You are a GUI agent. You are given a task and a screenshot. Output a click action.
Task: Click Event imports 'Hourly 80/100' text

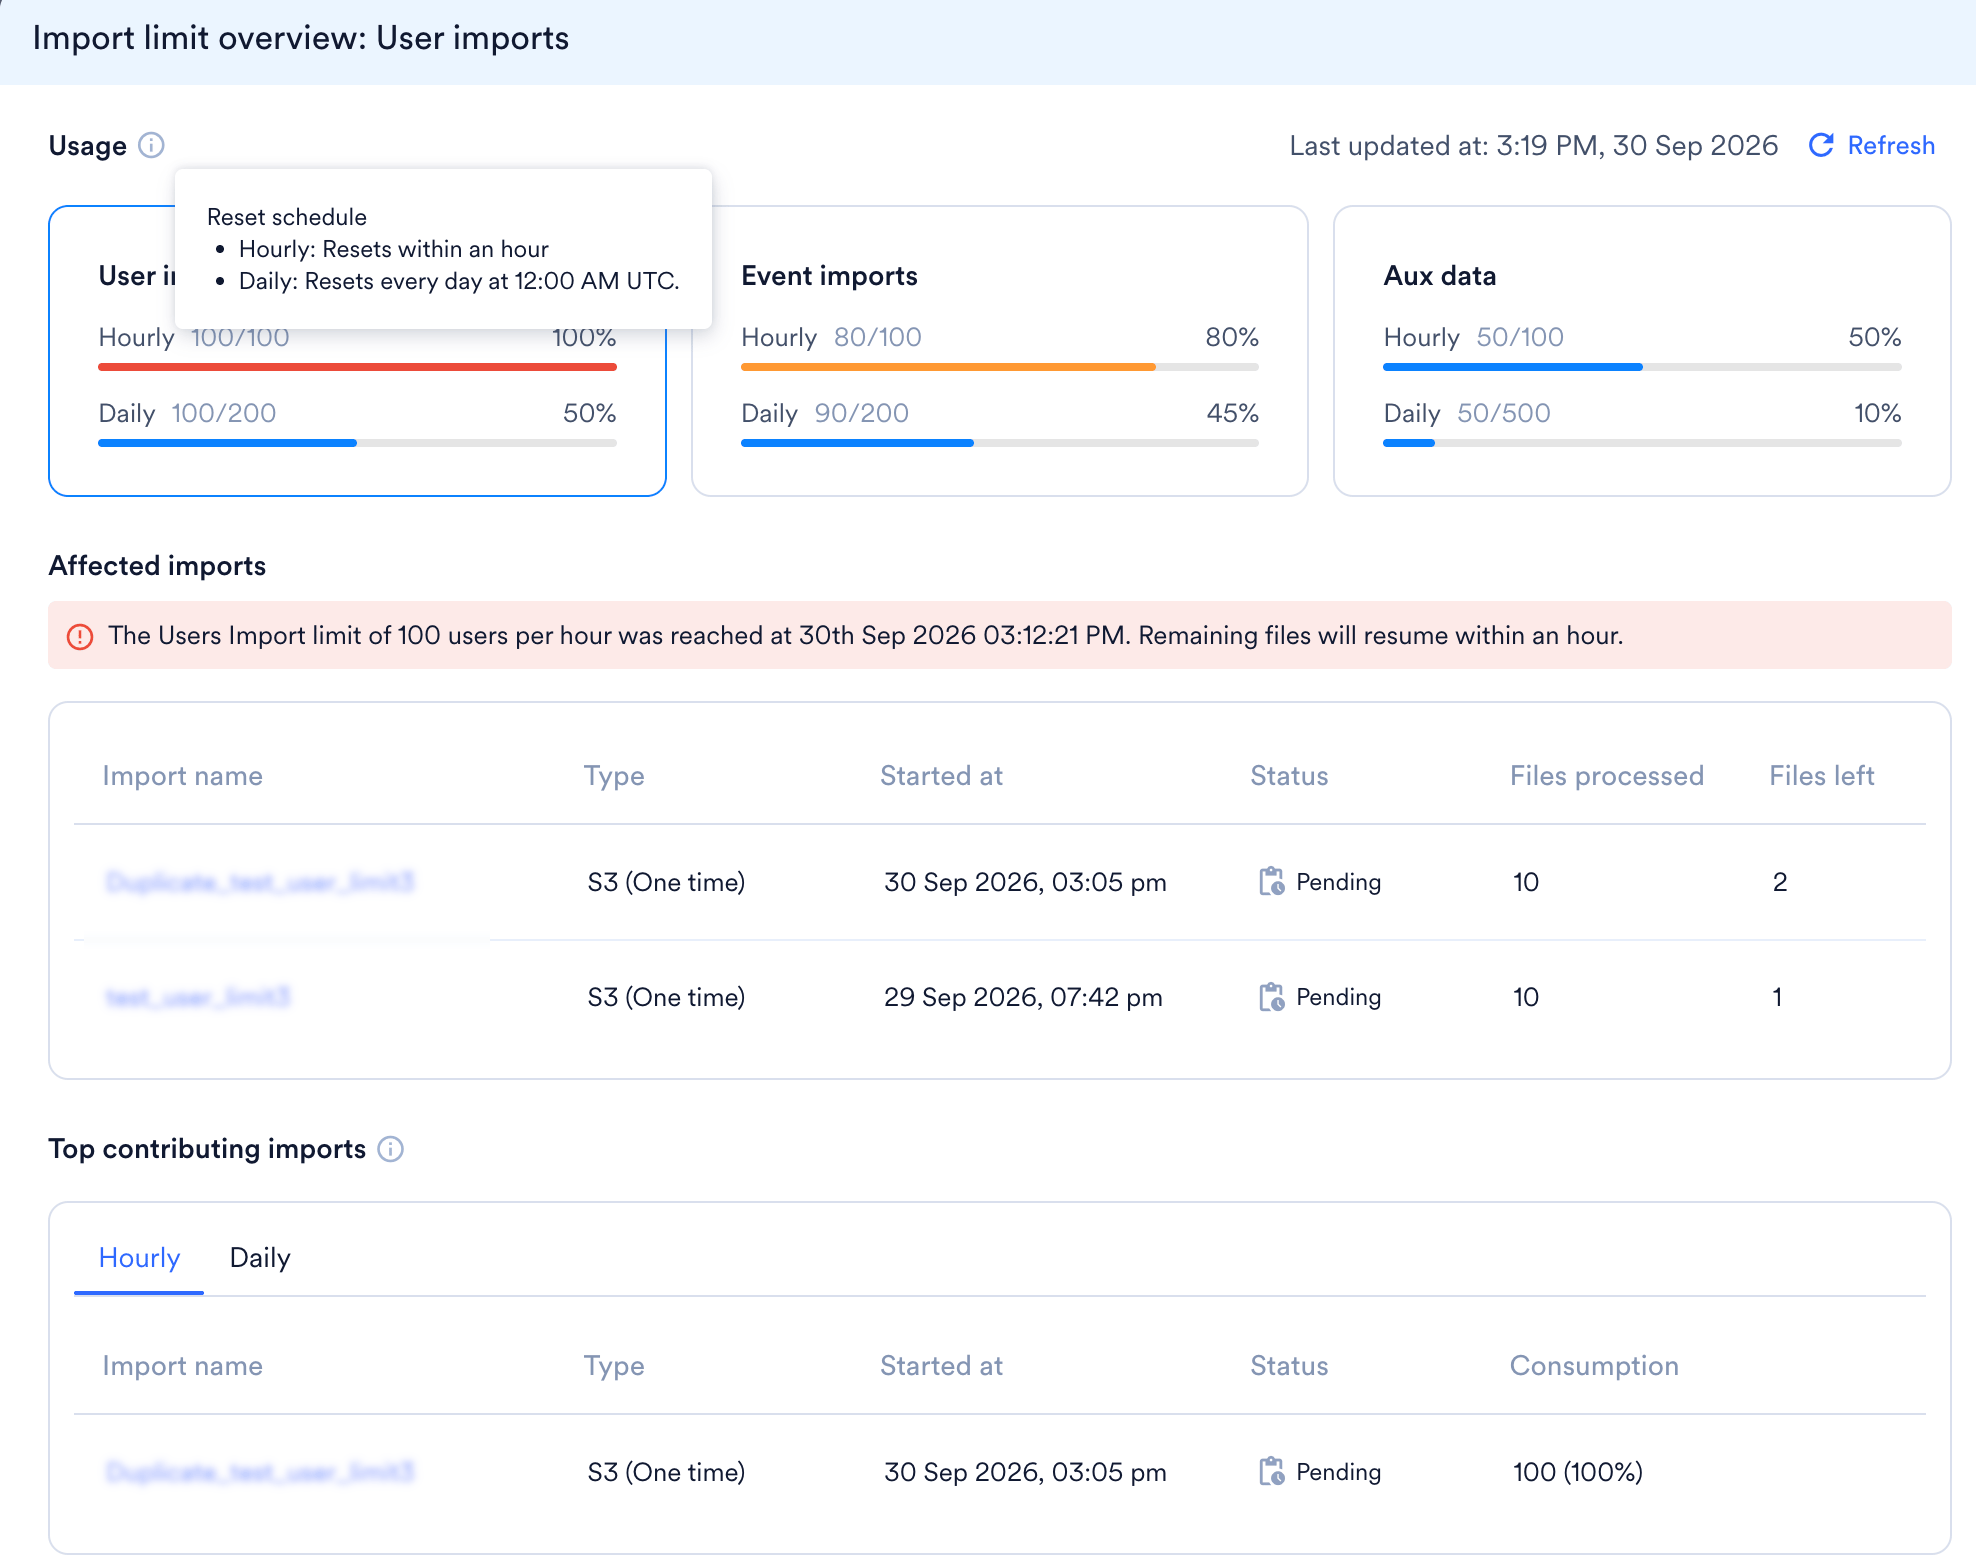coord(831,338)
